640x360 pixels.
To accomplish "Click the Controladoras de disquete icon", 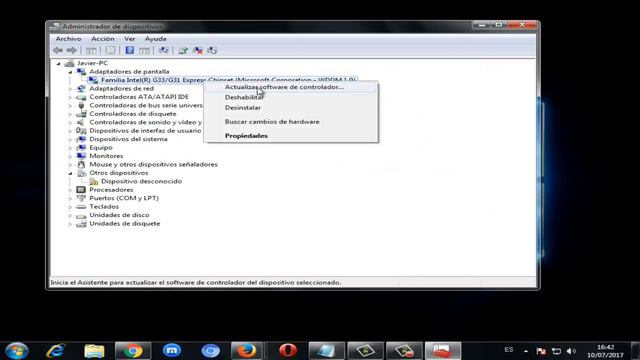I will click(x=81, y=114).
